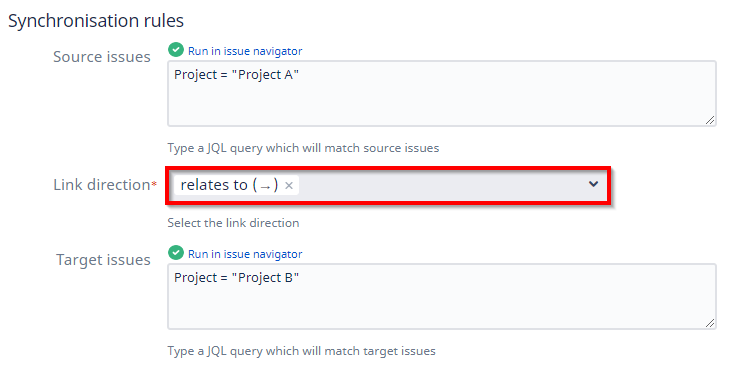Screen dimensions: 747x373
Task: Click the source textarea corner grip handle
Action: click(710, 121)
